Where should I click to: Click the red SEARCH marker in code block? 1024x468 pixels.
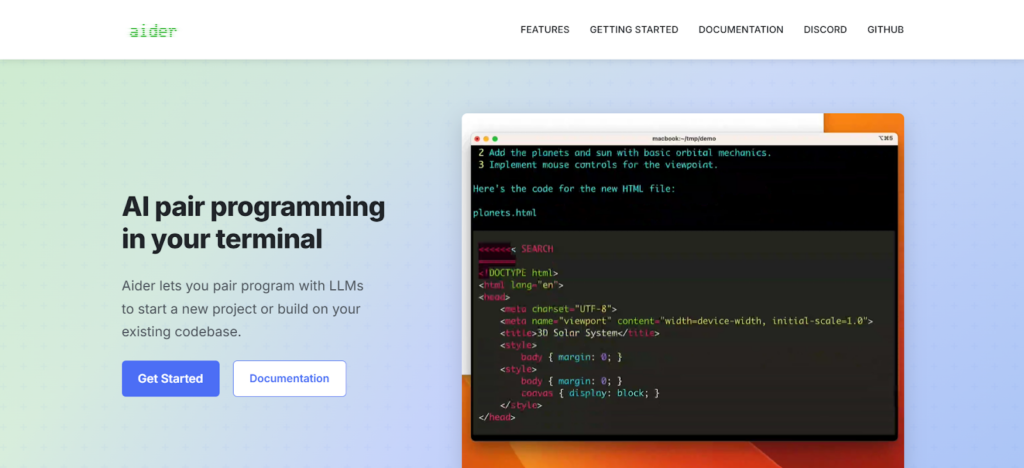pyautogui.click(x=537, y=248)
